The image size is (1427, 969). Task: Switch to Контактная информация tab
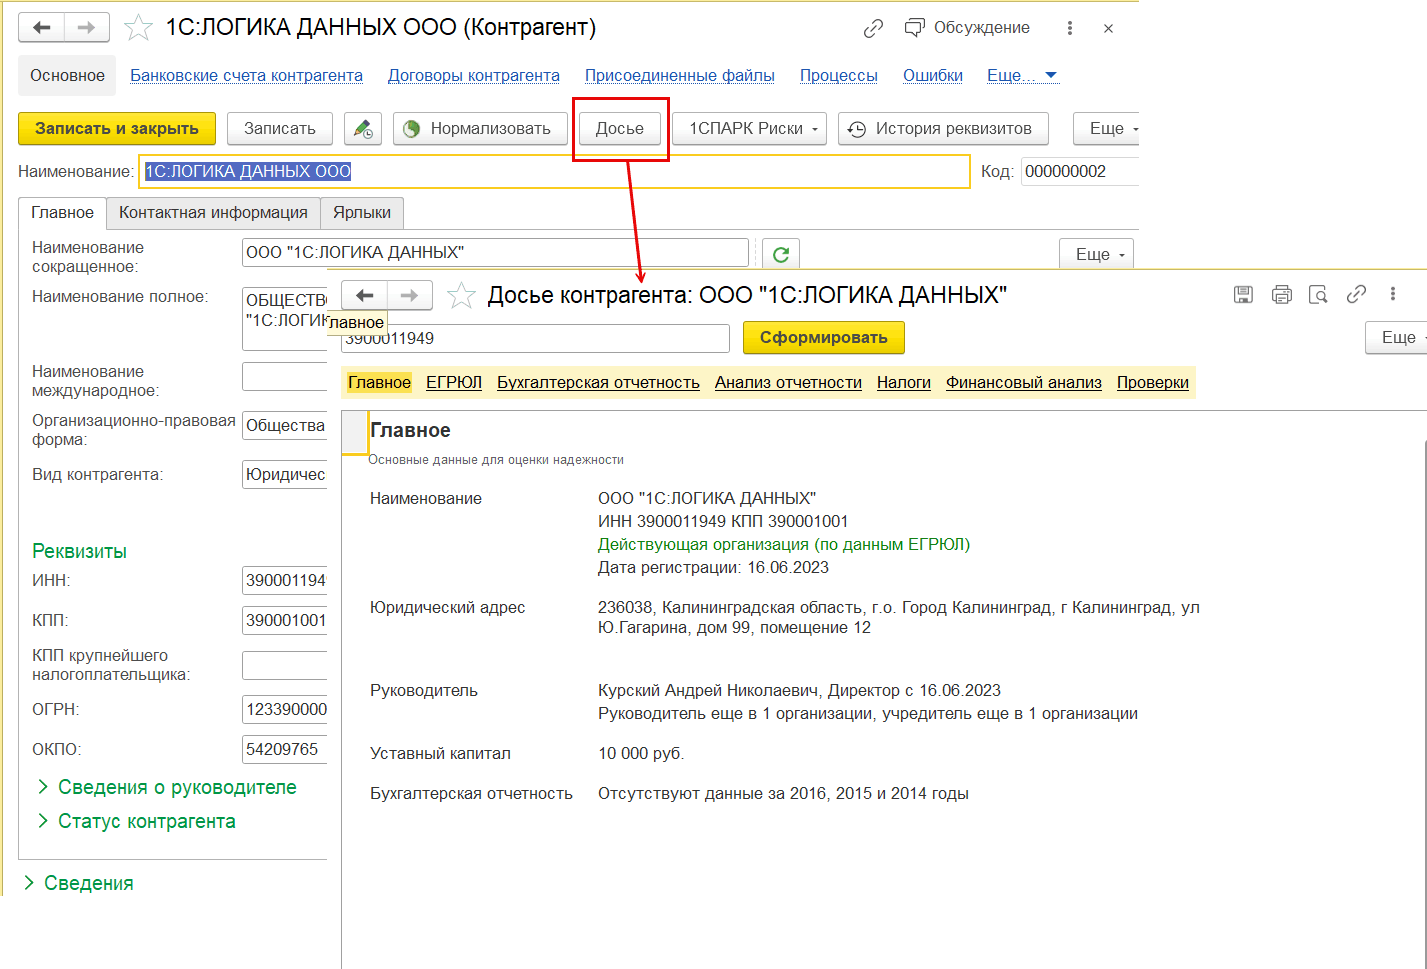(x=213, y=212)
